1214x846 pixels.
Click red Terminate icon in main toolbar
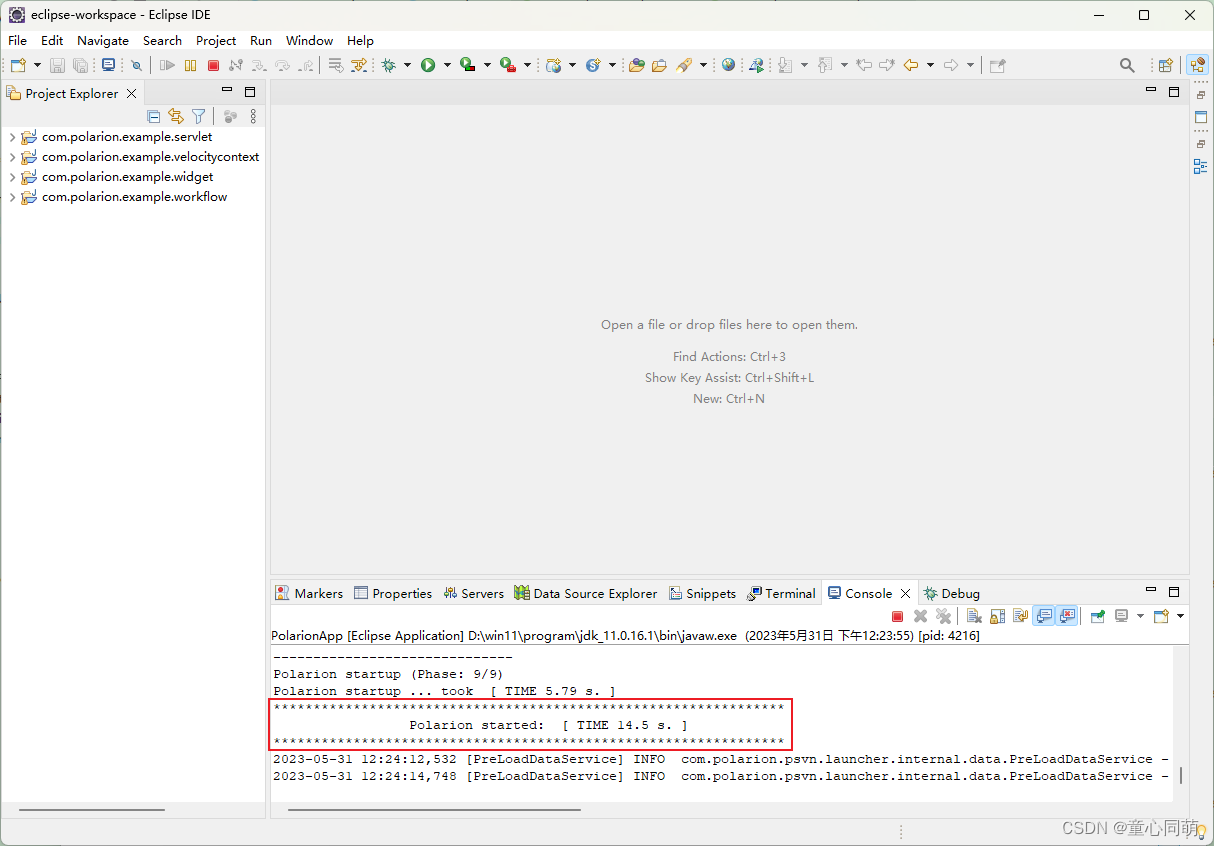[x=213, y=65]
